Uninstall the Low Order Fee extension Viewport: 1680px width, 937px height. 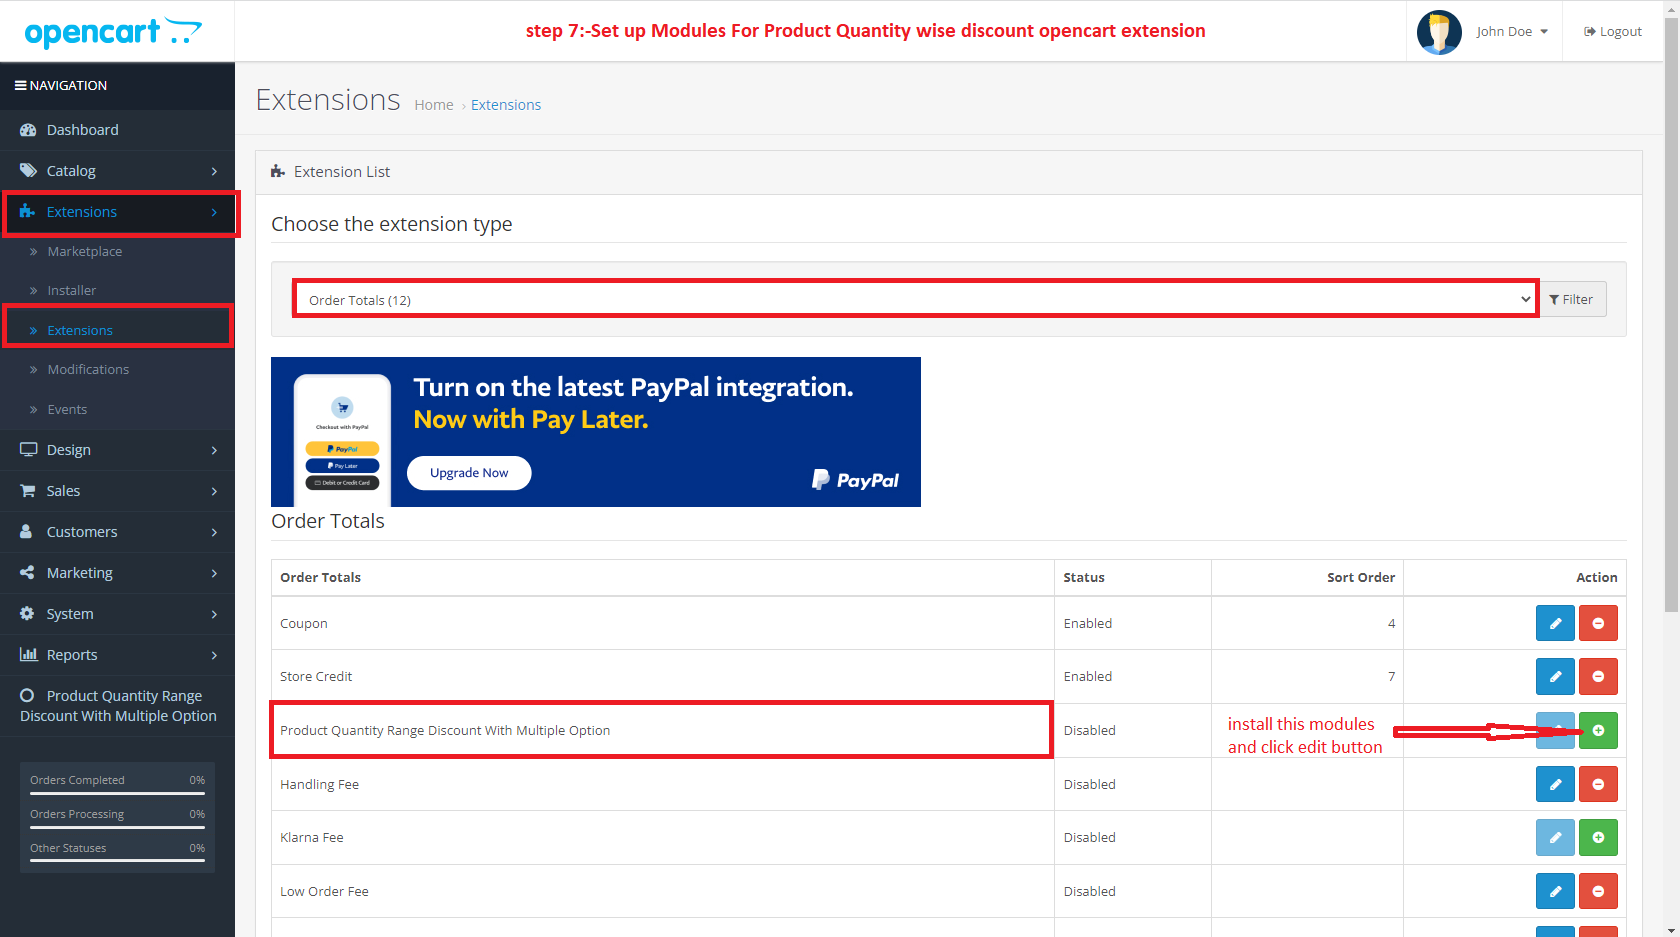point(1598,891)
